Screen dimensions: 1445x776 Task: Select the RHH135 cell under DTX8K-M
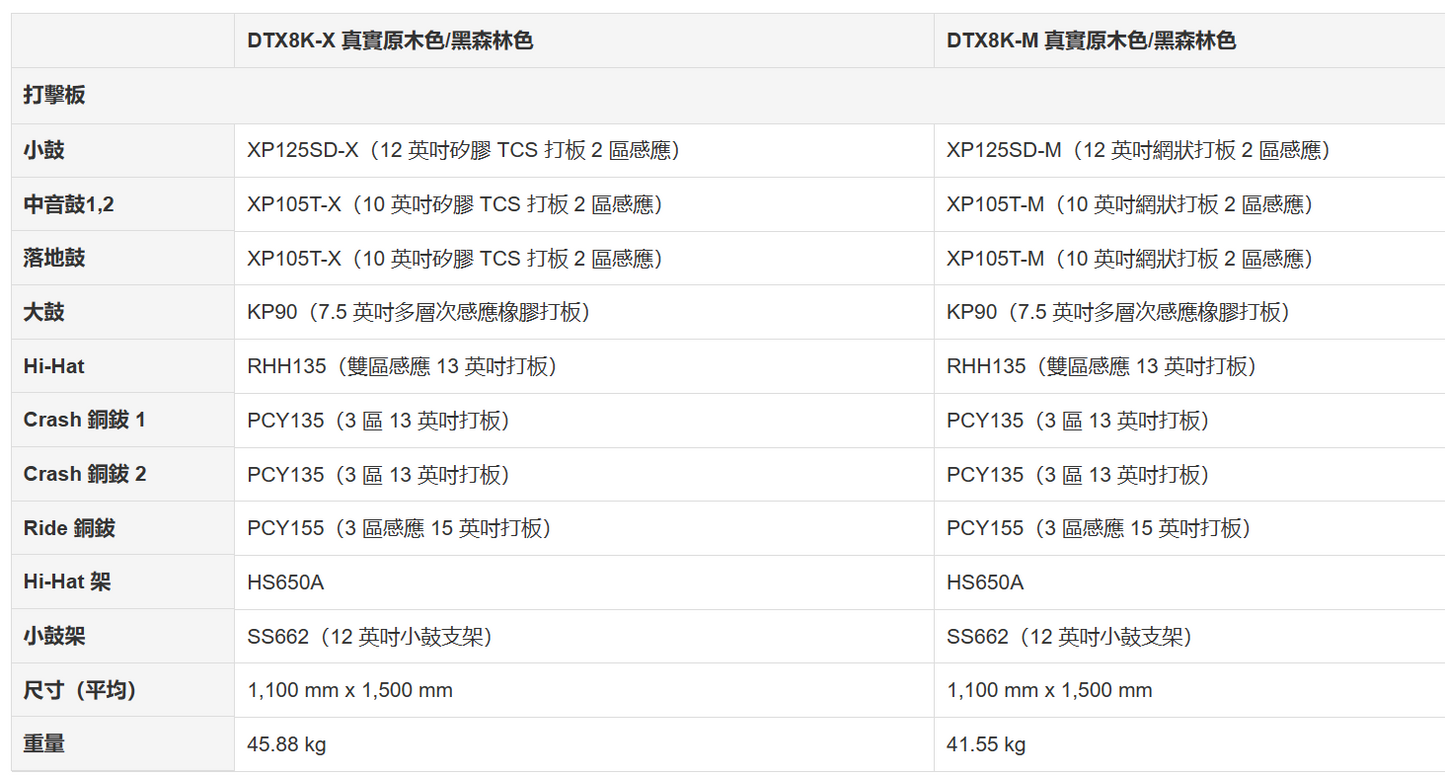tap(1101, 366)
